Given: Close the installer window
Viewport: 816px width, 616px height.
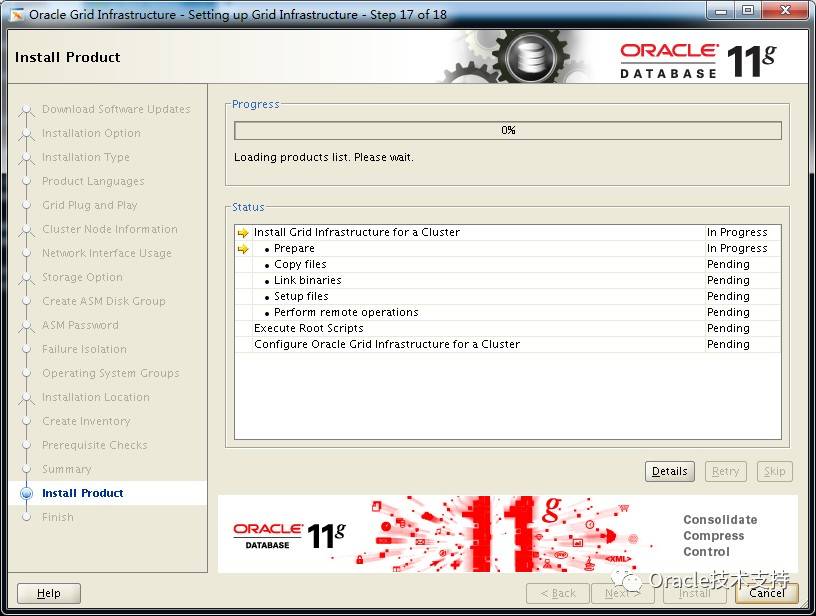Looking at the screenshot, I should [785, 10].
